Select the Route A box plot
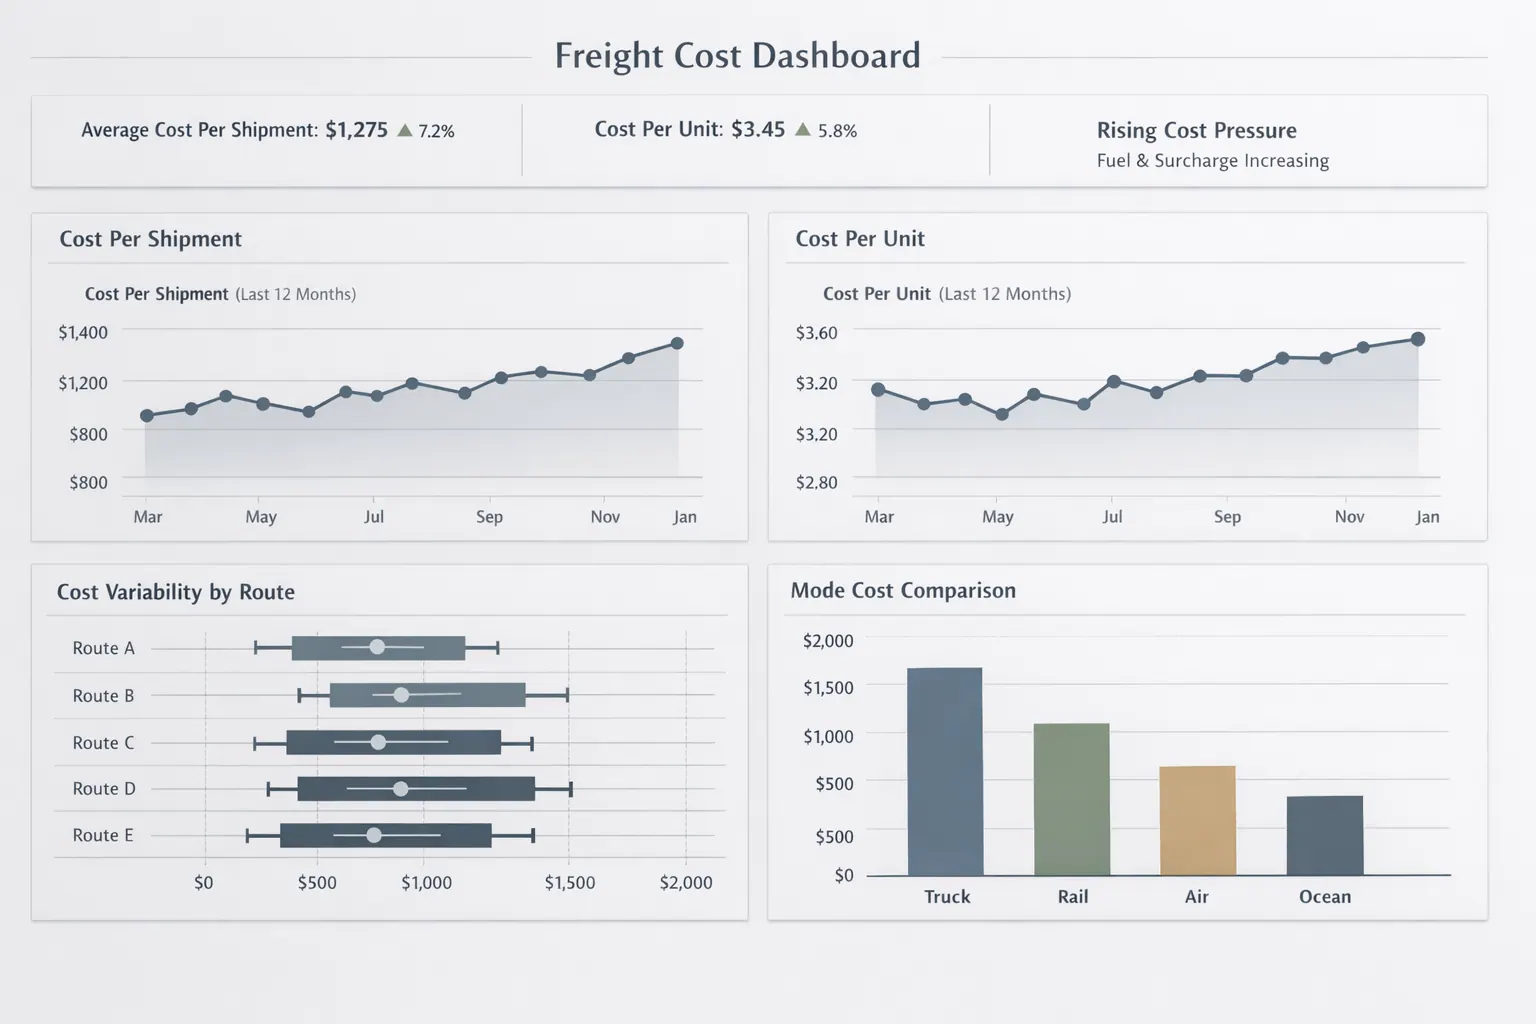The height and width of the screenshot is (1024, 1536). [x=378, y=647]
